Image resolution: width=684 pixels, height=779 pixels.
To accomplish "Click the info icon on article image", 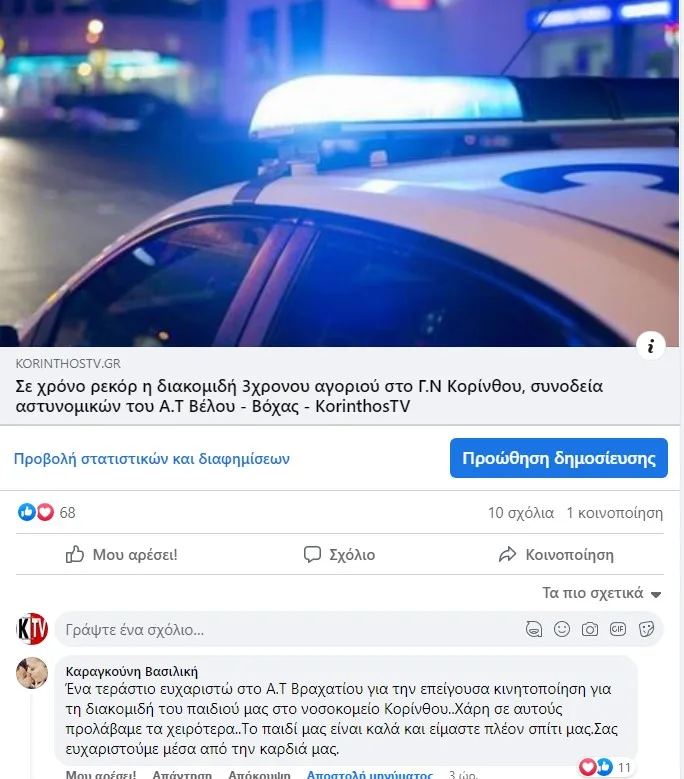I will (x=650, y=345).
